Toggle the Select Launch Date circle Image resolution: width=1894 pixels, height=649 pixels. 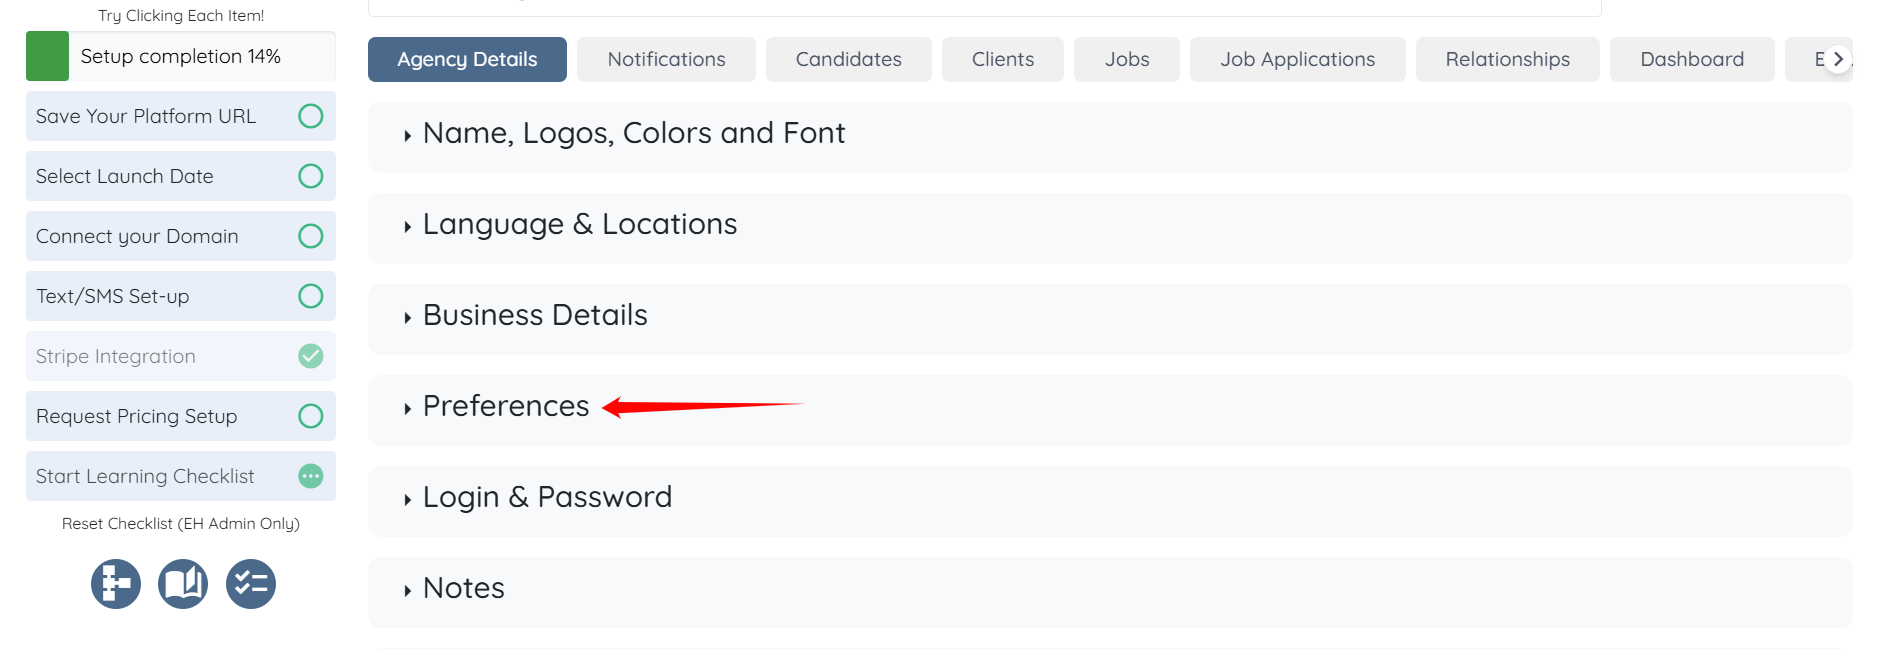tap(311, 176)
